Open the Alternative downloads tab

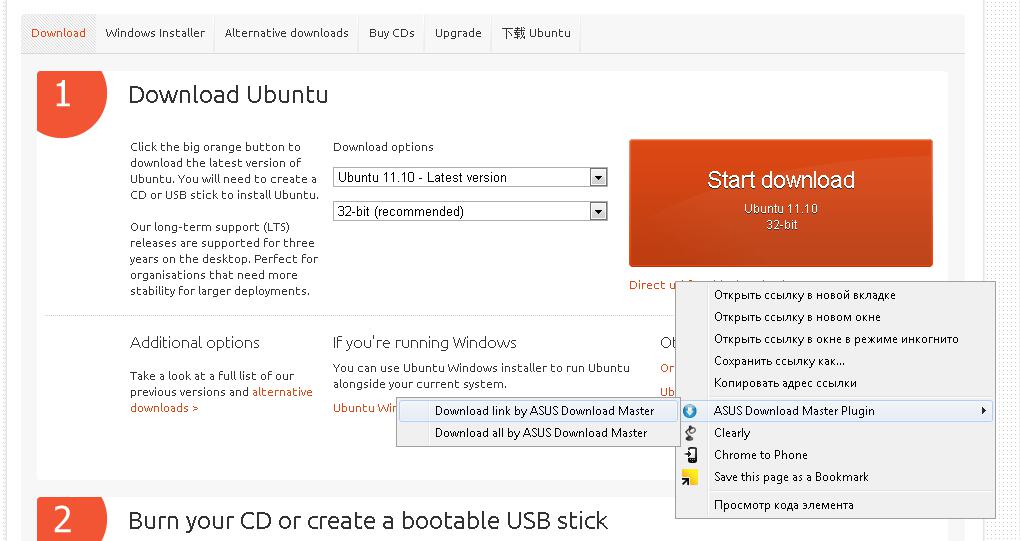287,33
